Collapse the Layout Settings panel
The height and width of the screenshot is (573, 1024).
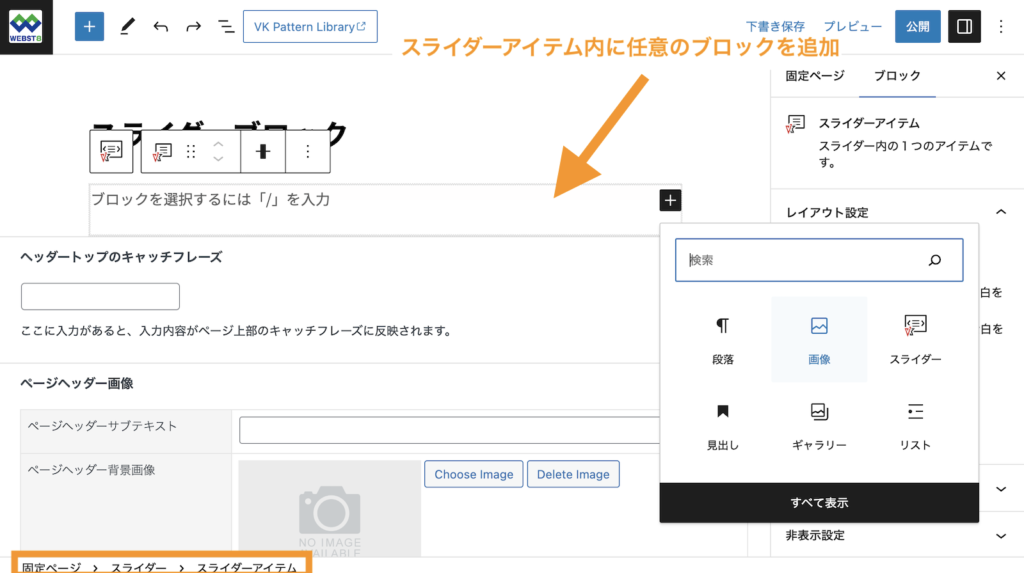coord(1000,212)
